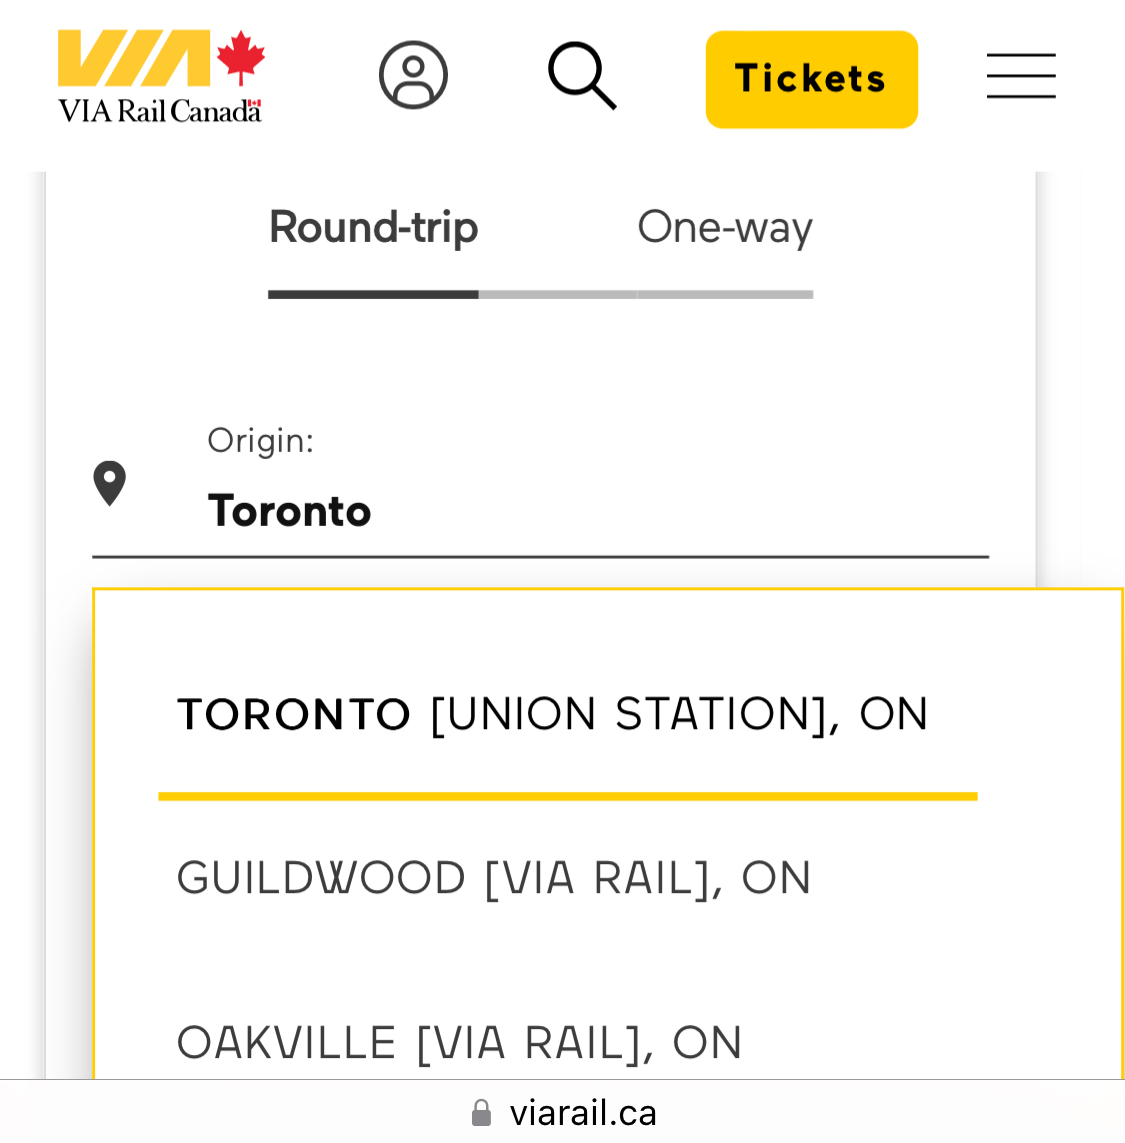Open the hamburger menu
This screenshot has height=1143, width=1125.
click(1021, 76)
